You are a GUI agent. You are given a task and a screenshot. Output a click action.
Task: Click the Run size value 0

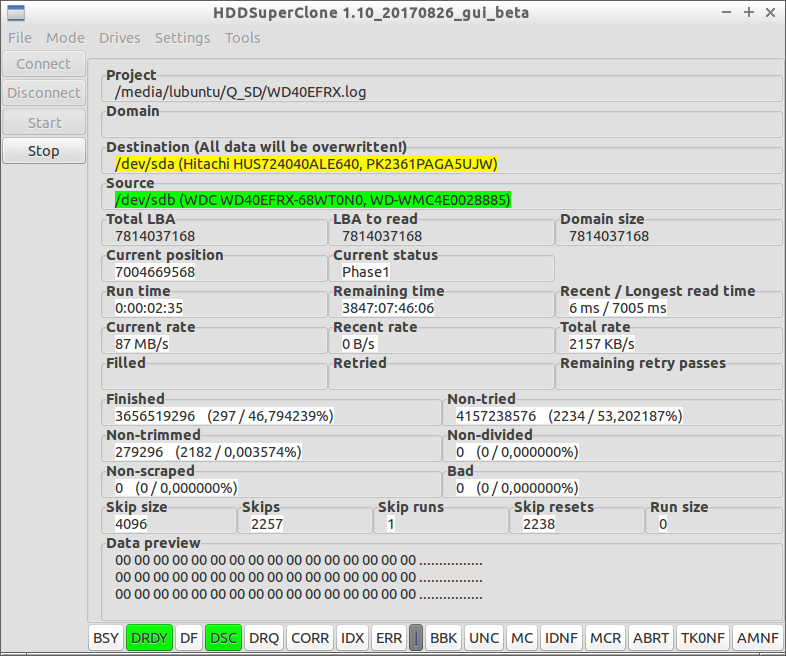coord(663,524)
